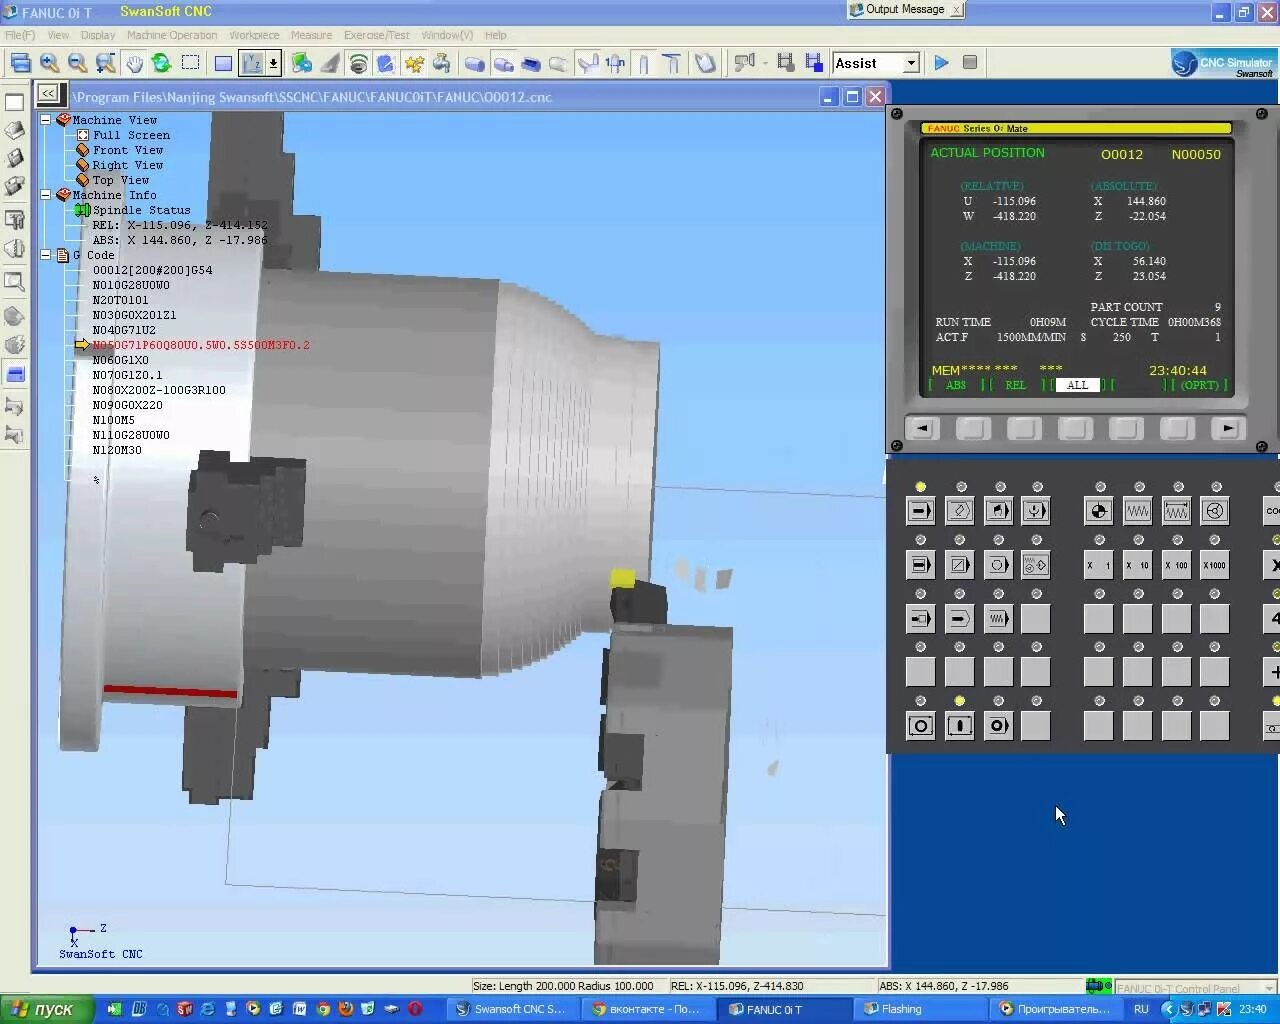Click the ABS softkey on FANUC screen
Image resolution: width=1280 pixels, height=1024 pixels.
(956, 385)
